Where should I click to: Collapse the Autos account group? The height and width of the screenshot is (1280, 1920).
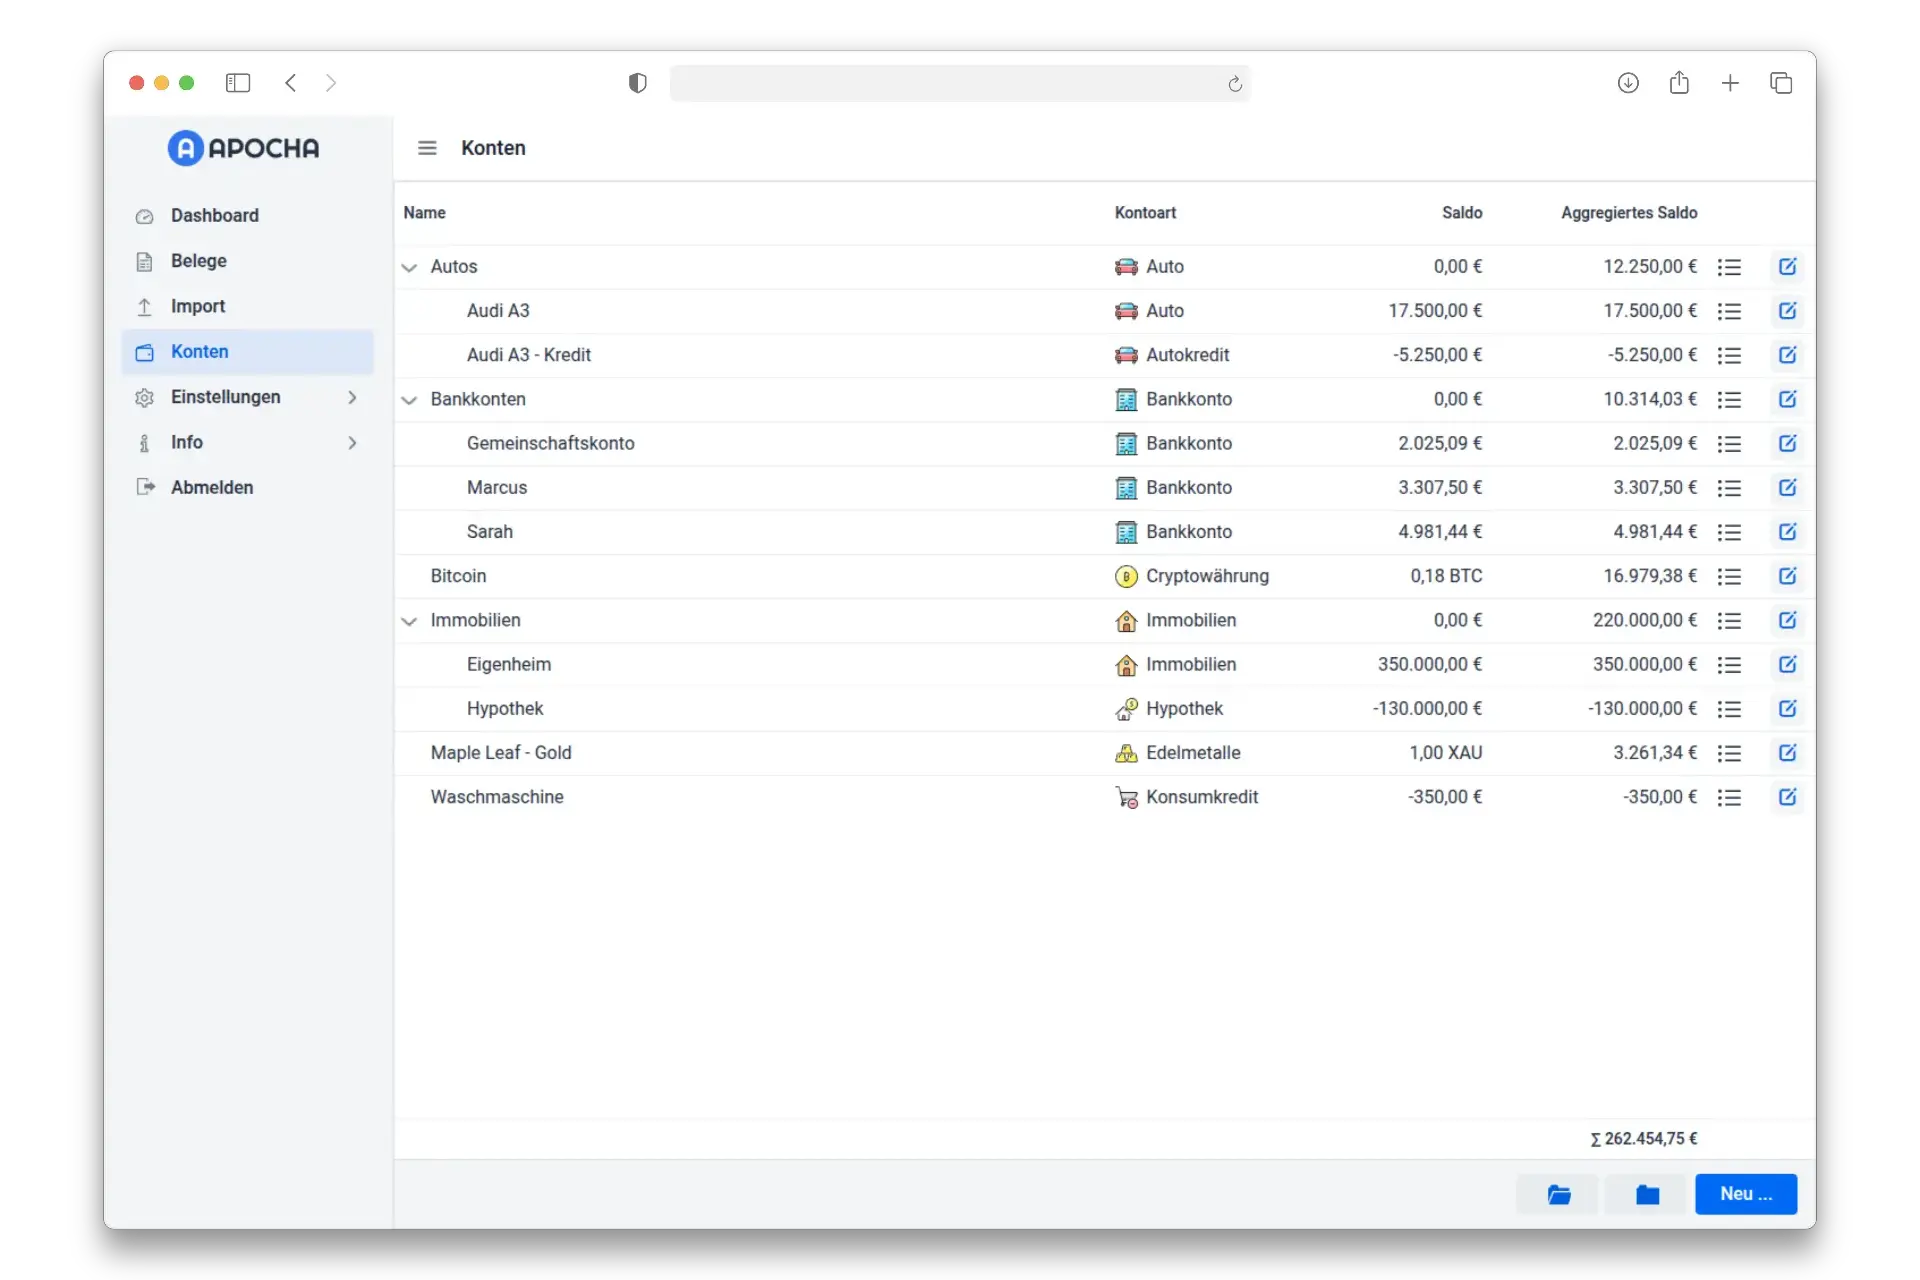pyautogui.click(x=409, y=268)
